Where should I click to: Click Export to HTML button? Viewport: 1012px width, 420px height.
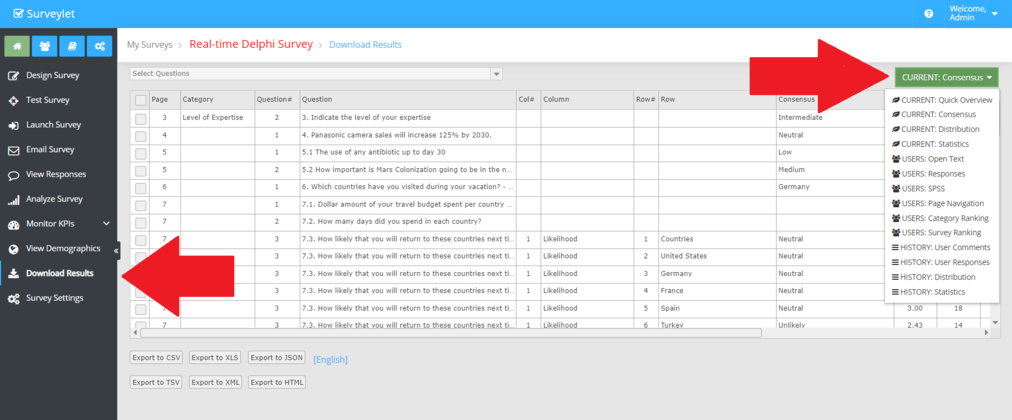pyautogui.click(x=276, y=383)
